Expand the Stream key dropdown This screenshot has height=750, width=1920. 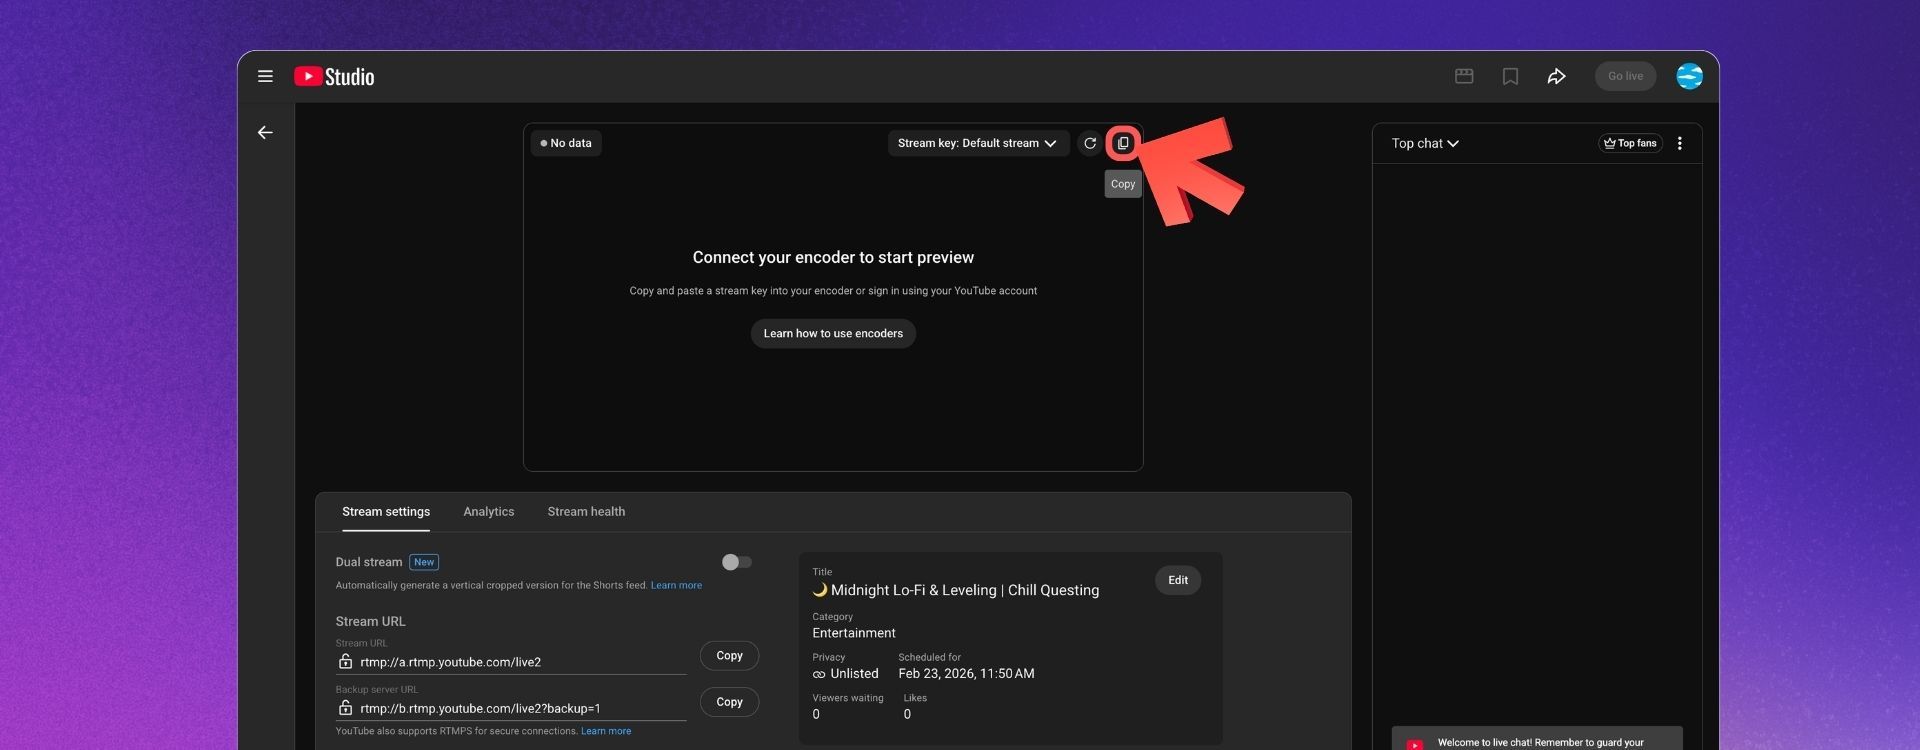pos(977,143)
